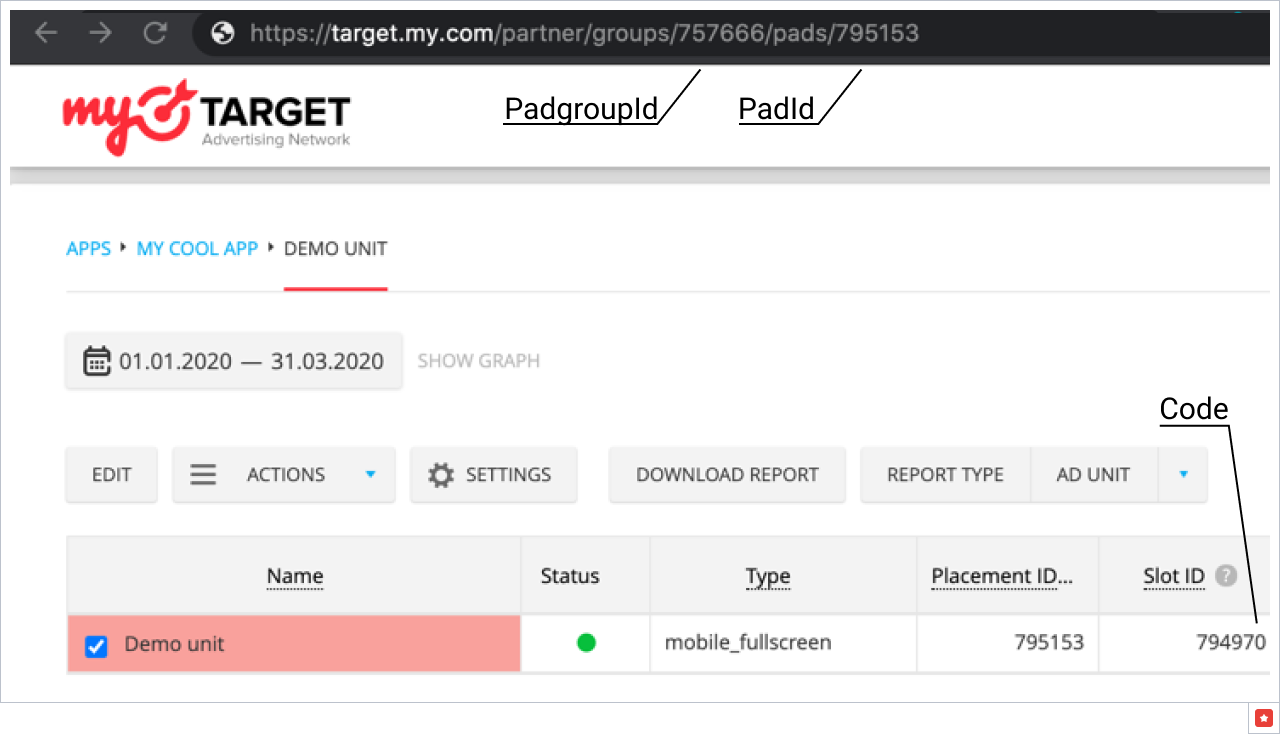Select the Demo Unit tab
The width and height of the screenshot is (1280, 734).
[x=335, y=248]
